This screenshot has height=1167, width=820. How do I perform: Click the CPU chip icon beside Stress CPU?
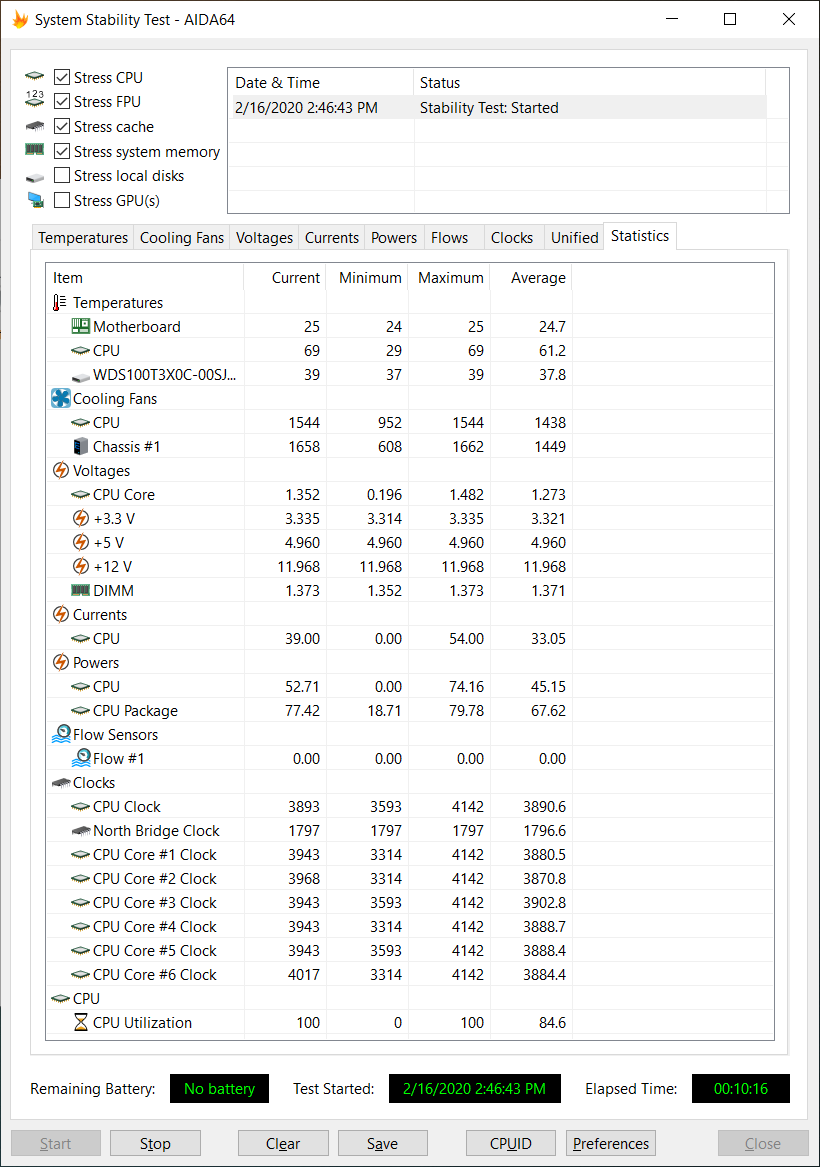34,76
